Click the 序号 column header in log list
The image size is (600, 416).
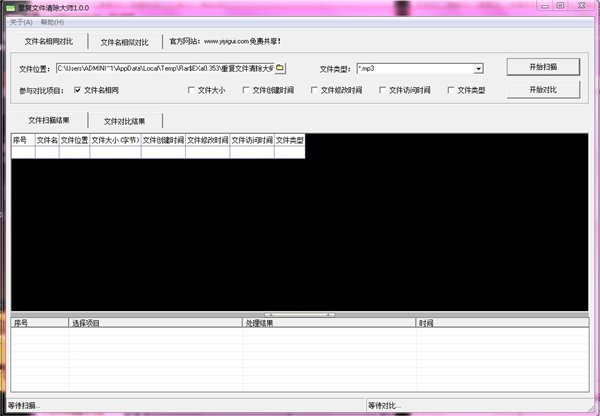[40, 323]
